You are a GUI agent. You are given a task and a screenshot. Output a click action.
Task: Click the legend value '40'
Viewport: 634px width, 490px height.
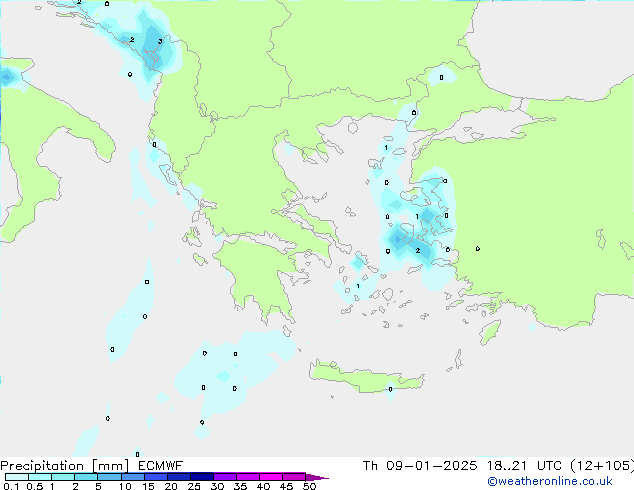pos(263,486)
